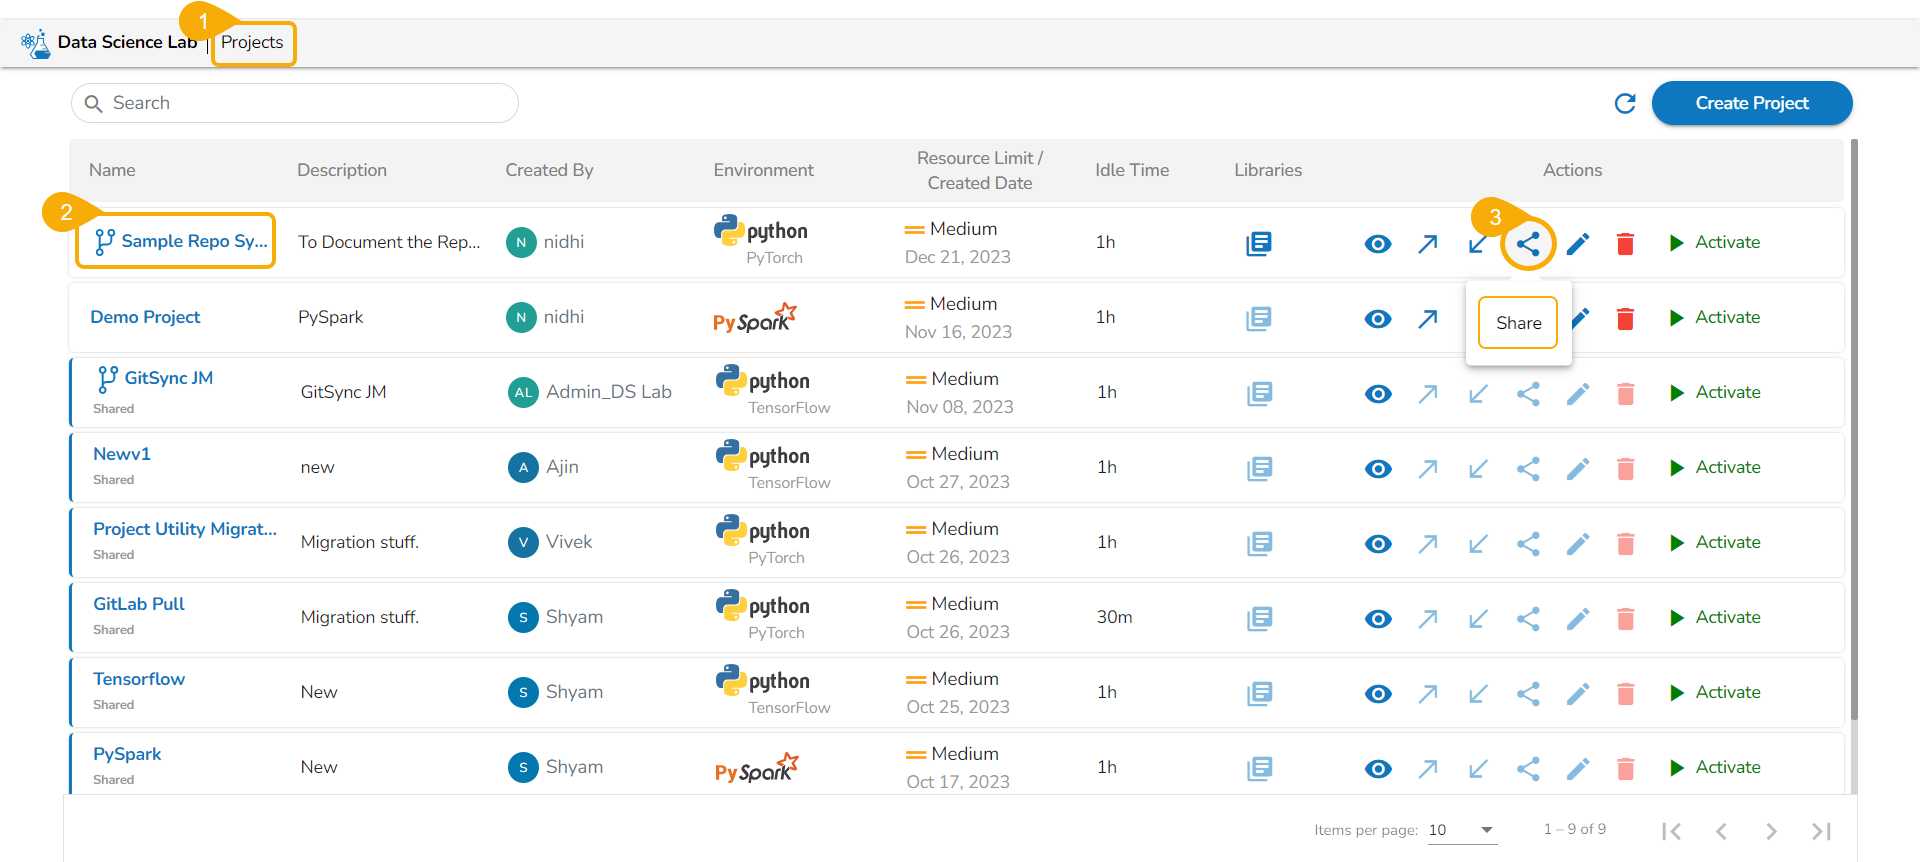Edit the Sample Repo project with pencil icon
1920x862 pixels.
[1578, 243]
